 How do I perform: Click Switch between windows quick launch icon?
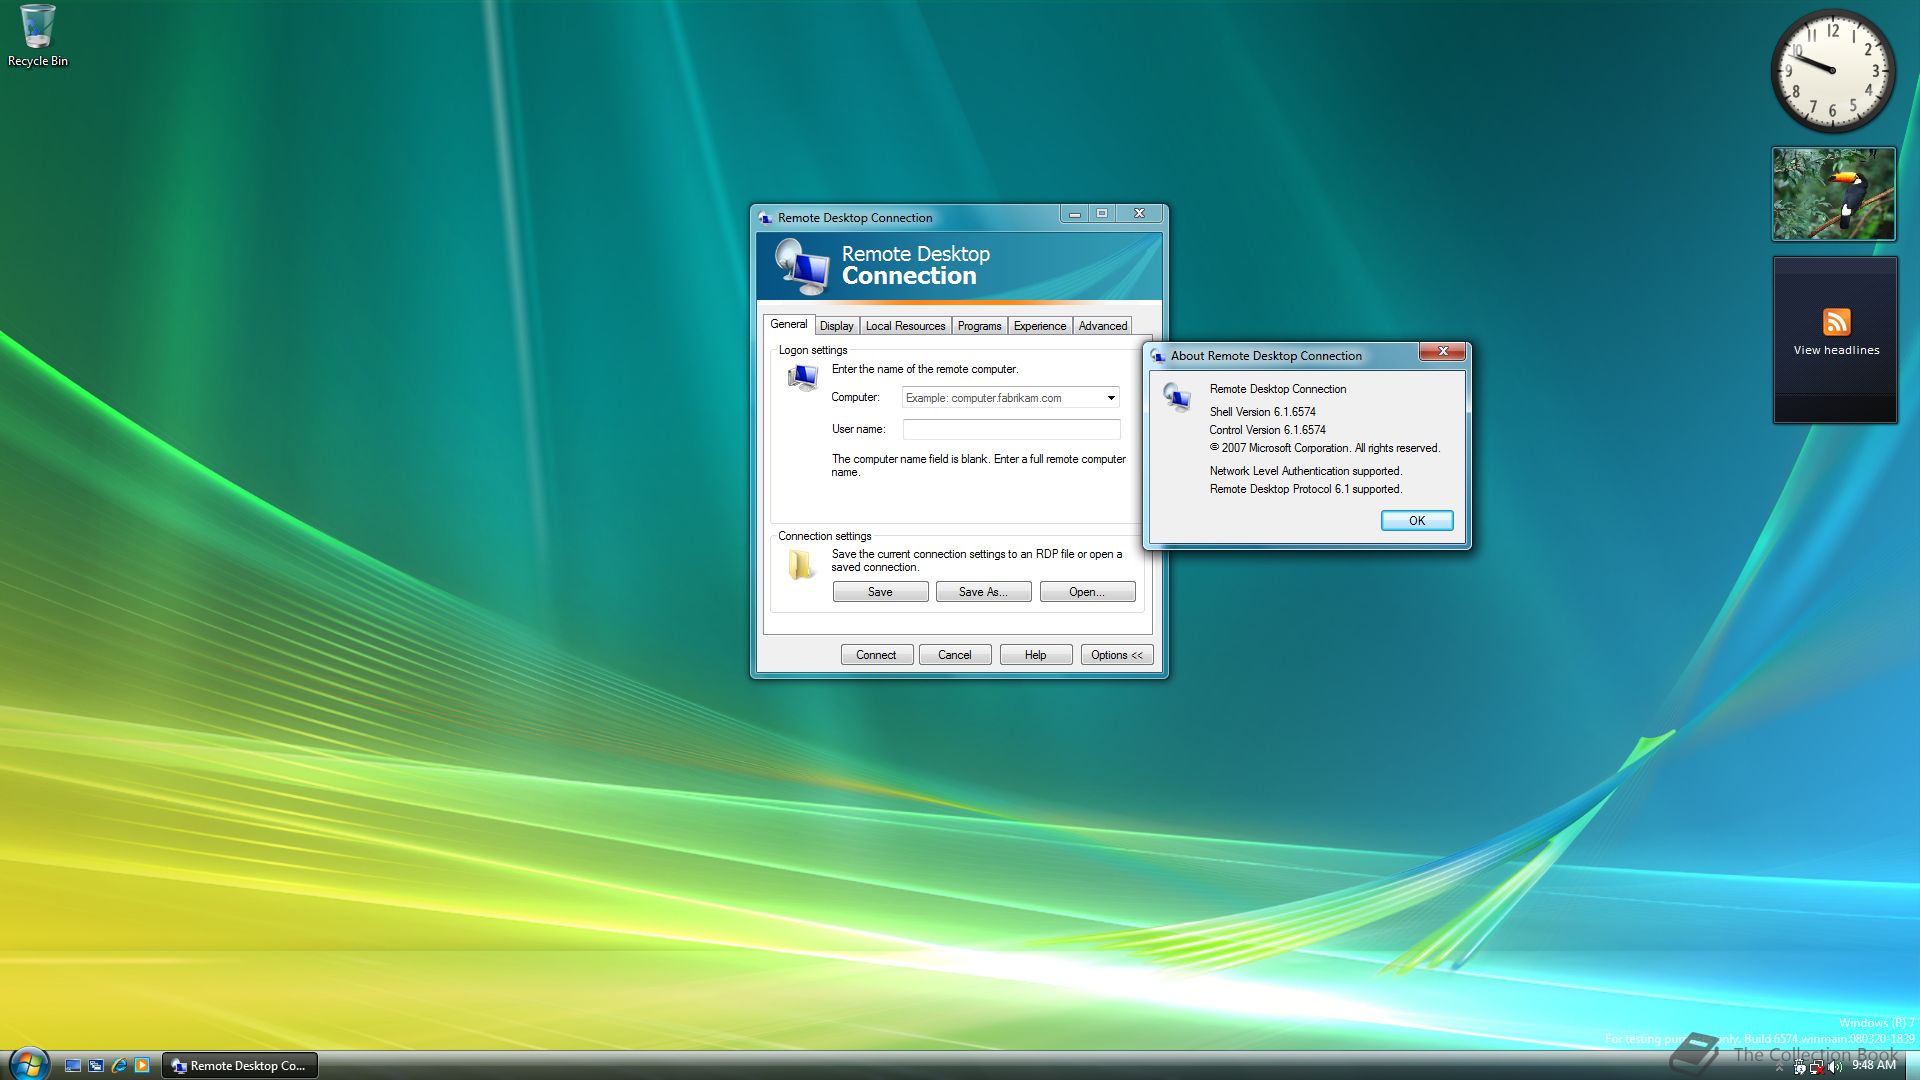[96, 1066]
